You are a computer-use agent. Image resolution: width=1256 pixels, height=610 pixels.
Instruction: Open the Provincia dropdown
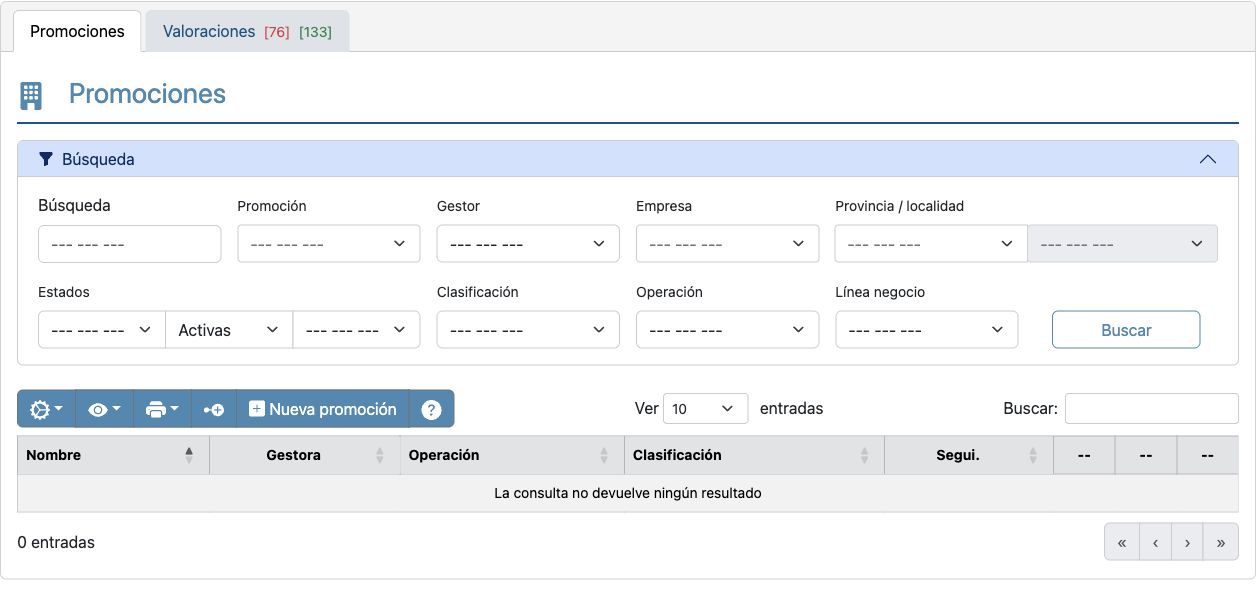(931, 244)
